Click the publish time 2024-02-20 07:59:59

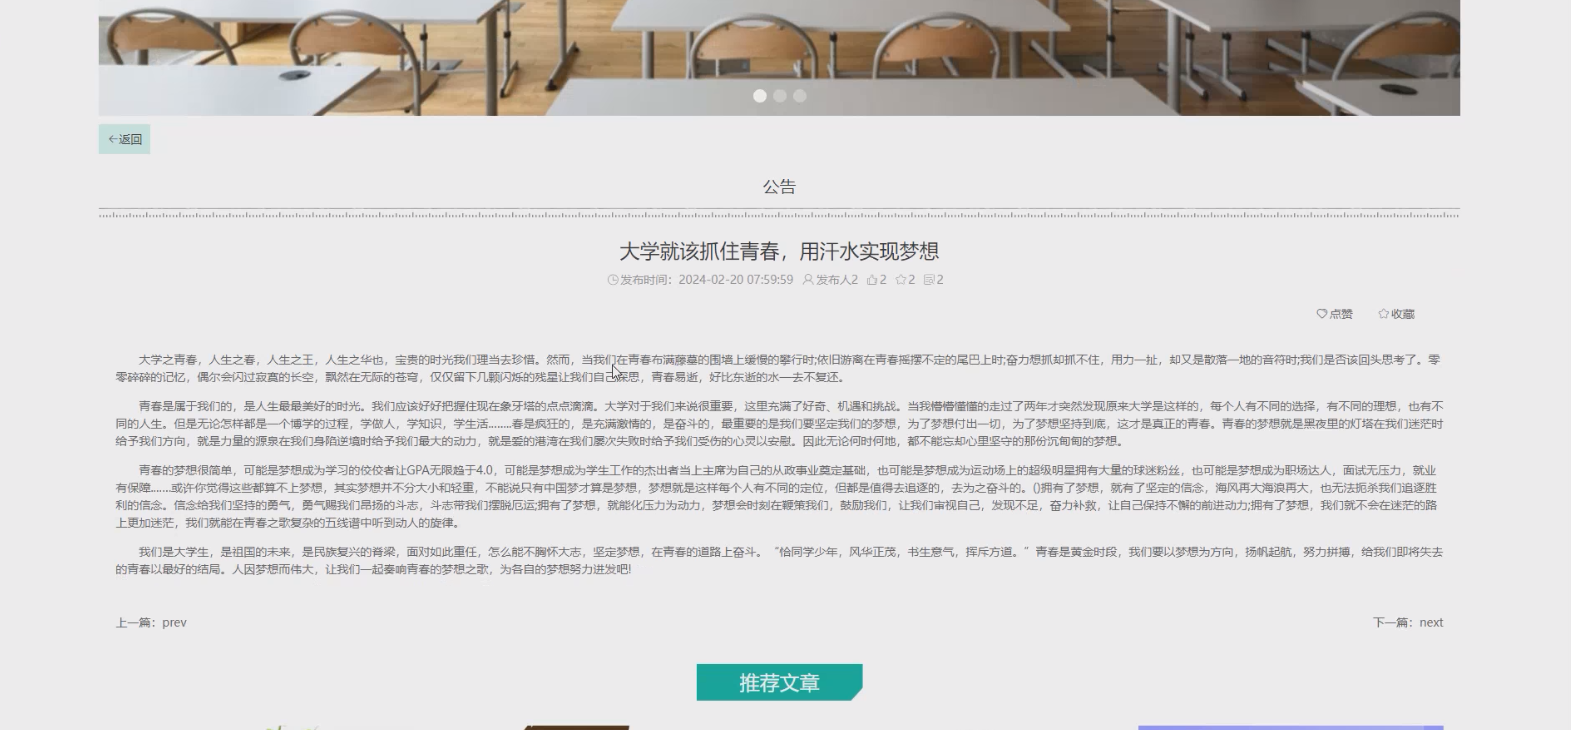point(735,280)
